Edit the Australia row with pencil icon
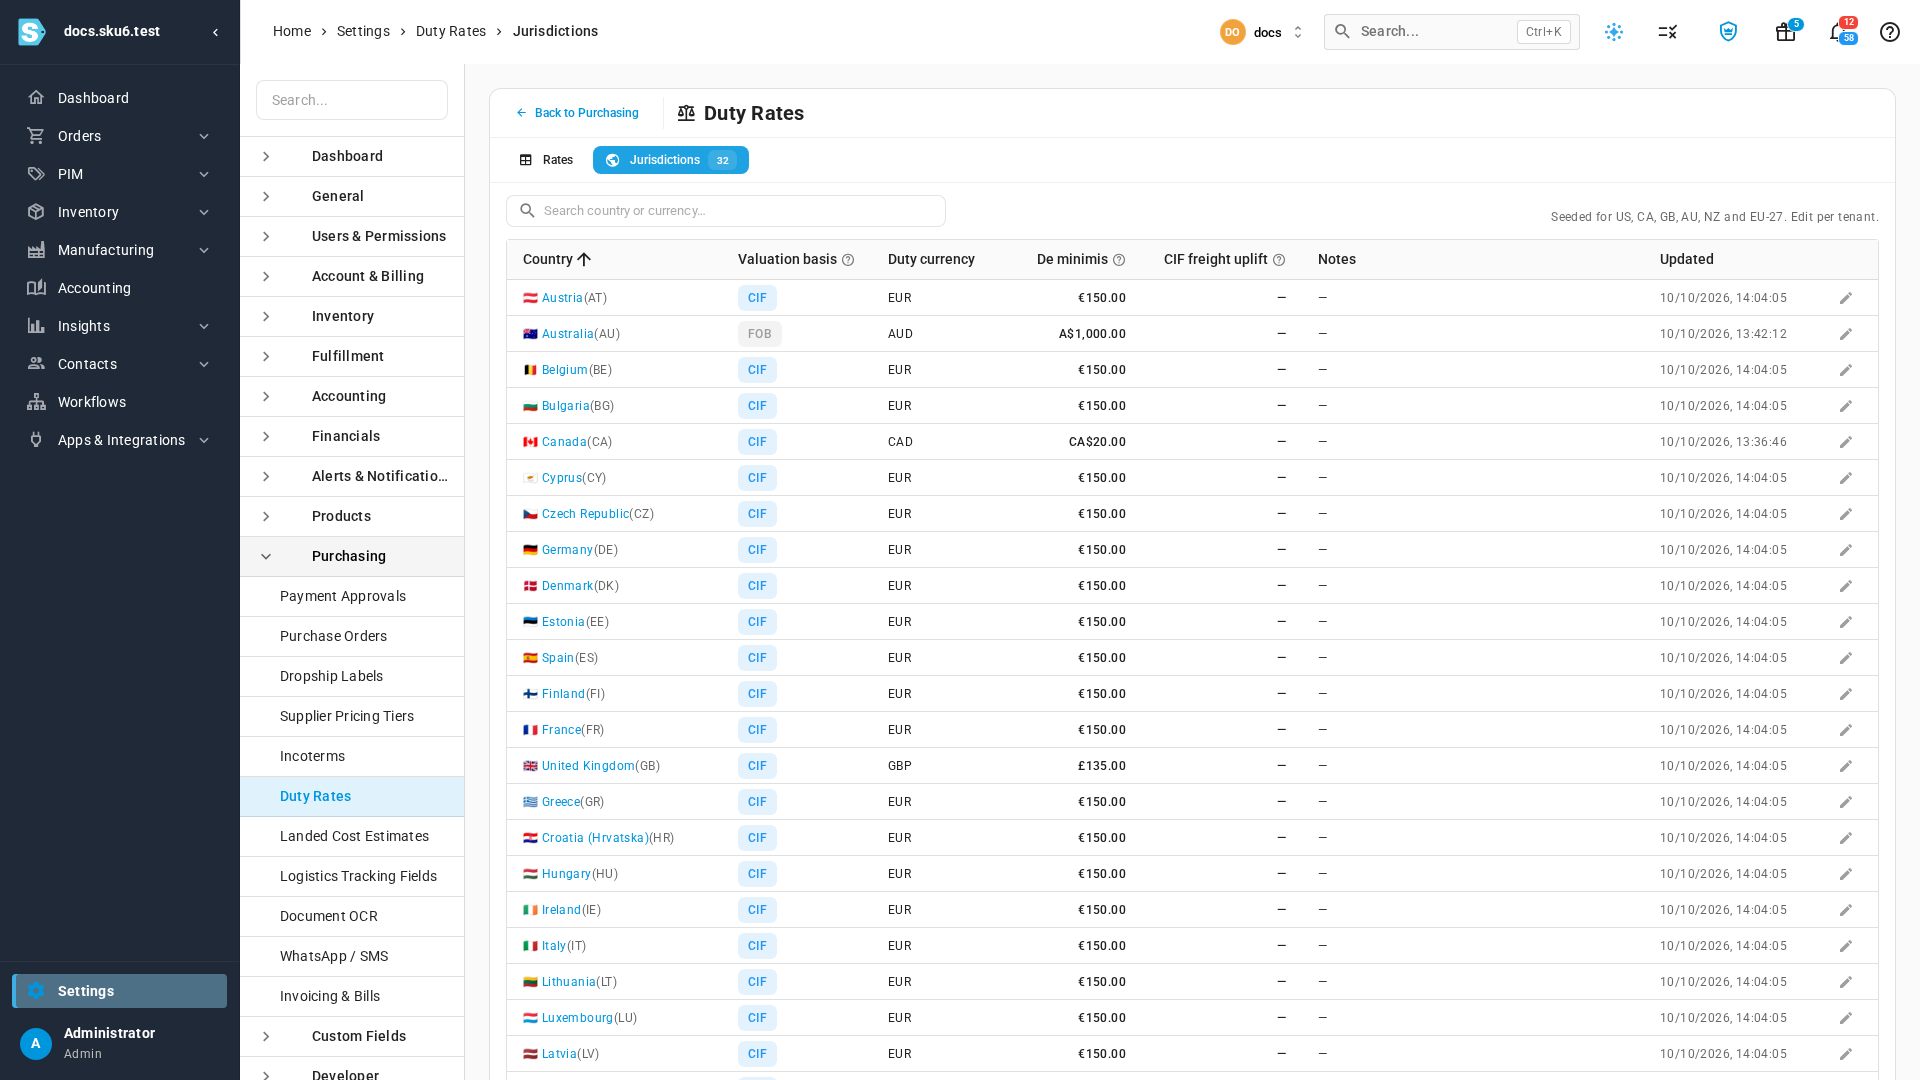Screen dimensions: 1920x1080 pyautogui.click(x=1846, y=334)
